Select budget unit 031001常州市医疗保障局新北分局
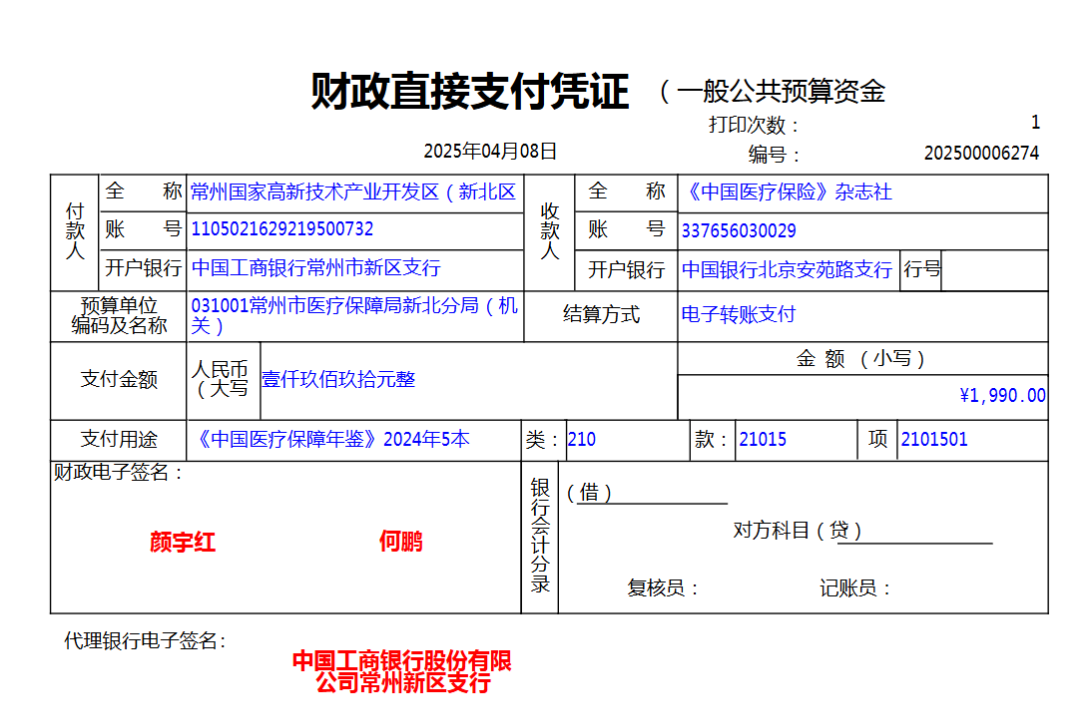The image size is (1085, 725). coord(354,315)
